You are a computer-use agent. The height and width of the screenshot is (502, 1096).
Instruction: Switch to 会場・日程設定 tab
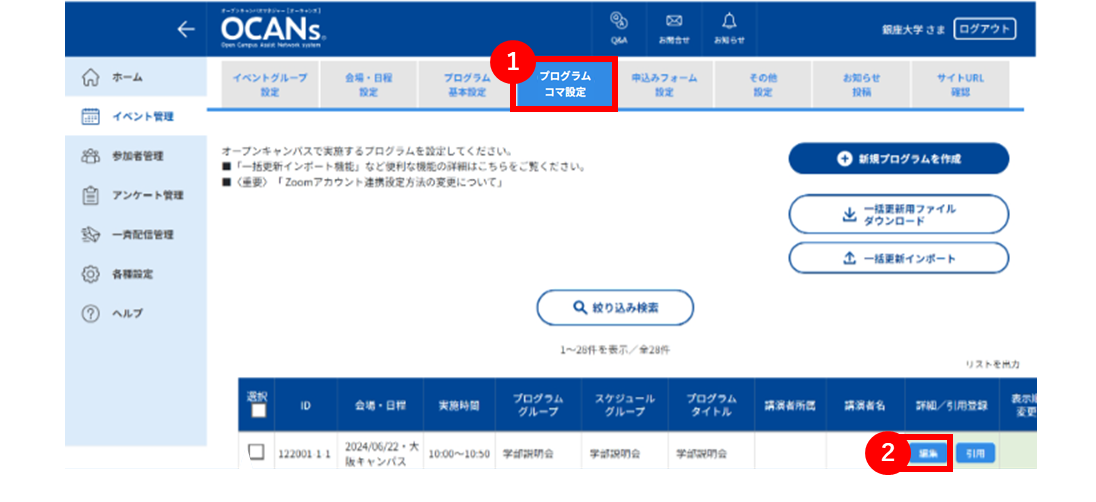click(x=368, y=84)
